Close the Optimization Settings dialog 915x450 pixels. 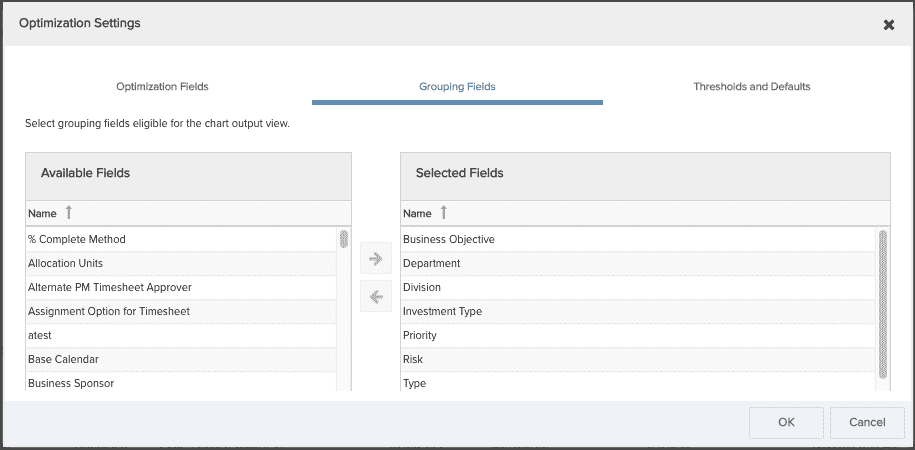pos(888,25)
